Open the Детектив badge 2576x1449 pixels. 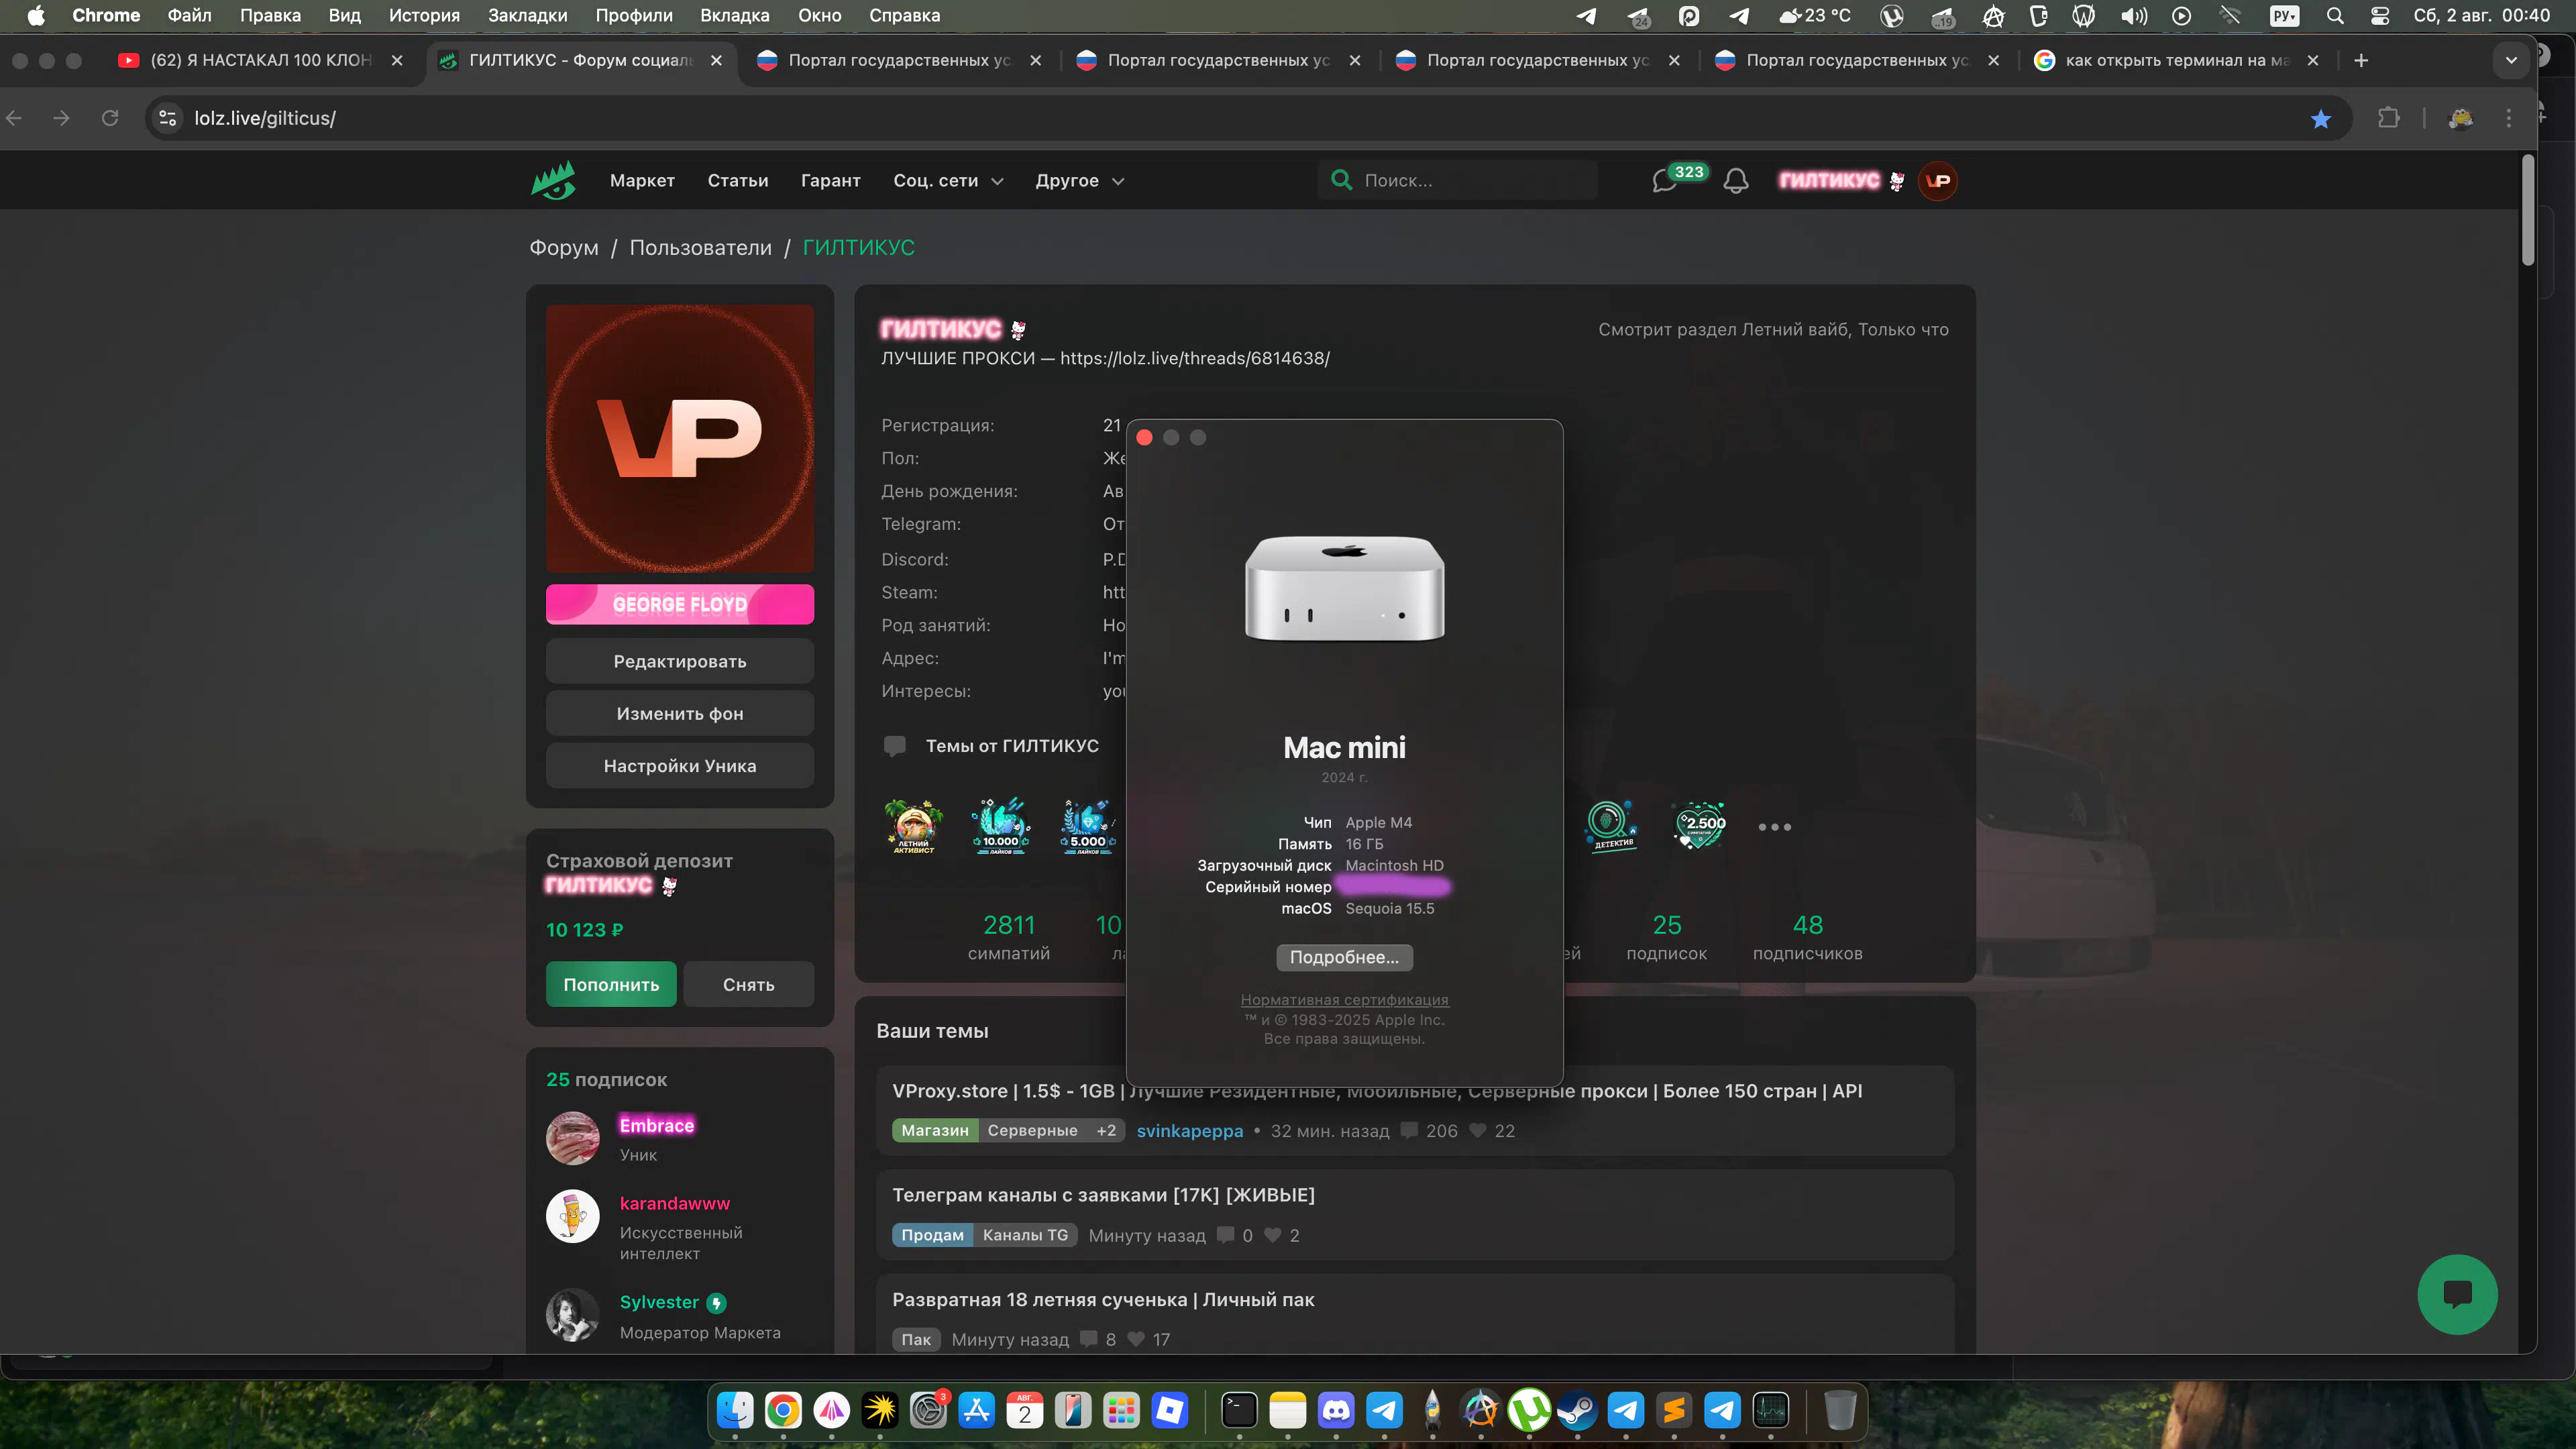(1612, 826)
